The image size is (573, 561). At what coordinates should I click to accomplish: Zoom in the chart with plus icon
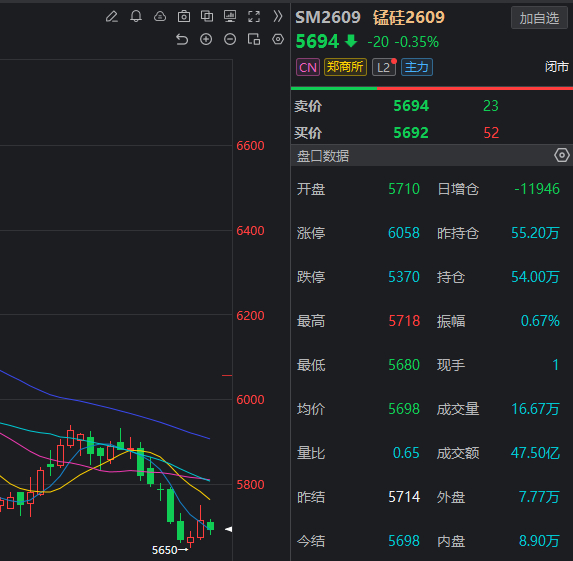pos(206,39)
